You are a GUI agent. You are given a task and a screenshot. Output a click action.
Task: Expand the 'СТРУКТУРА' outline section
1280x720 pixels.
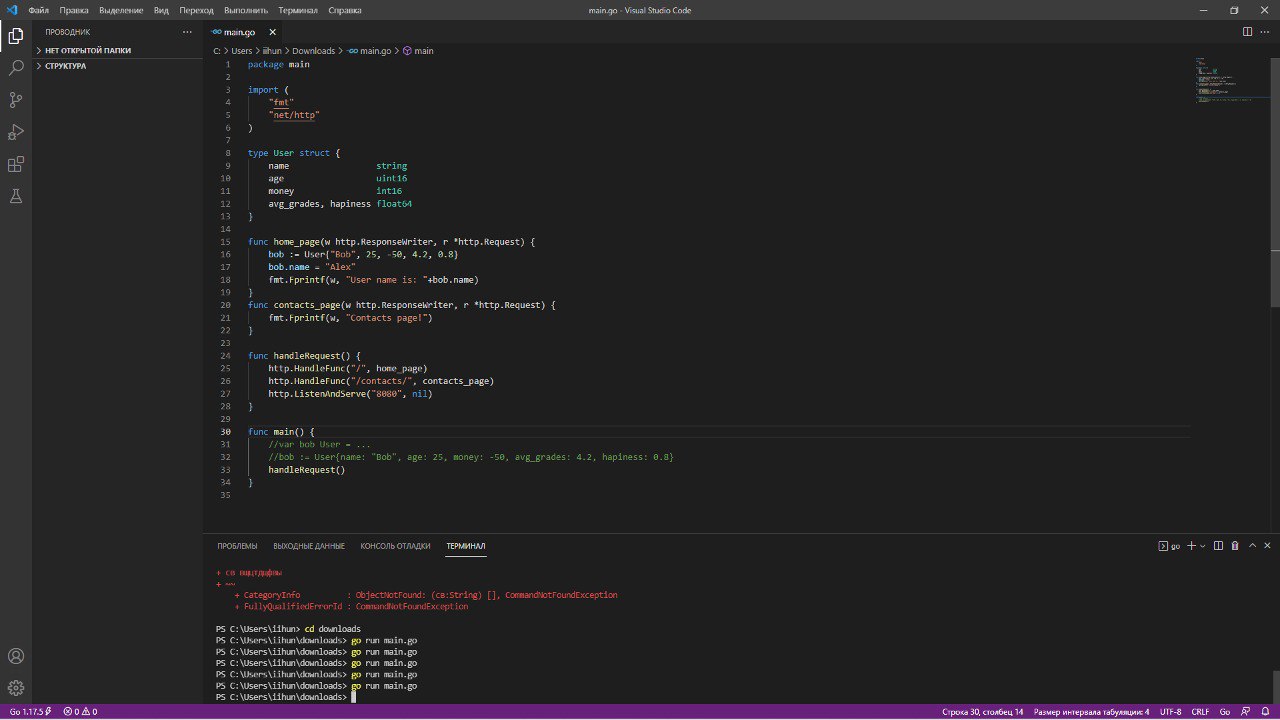click(x=65, y=66)
